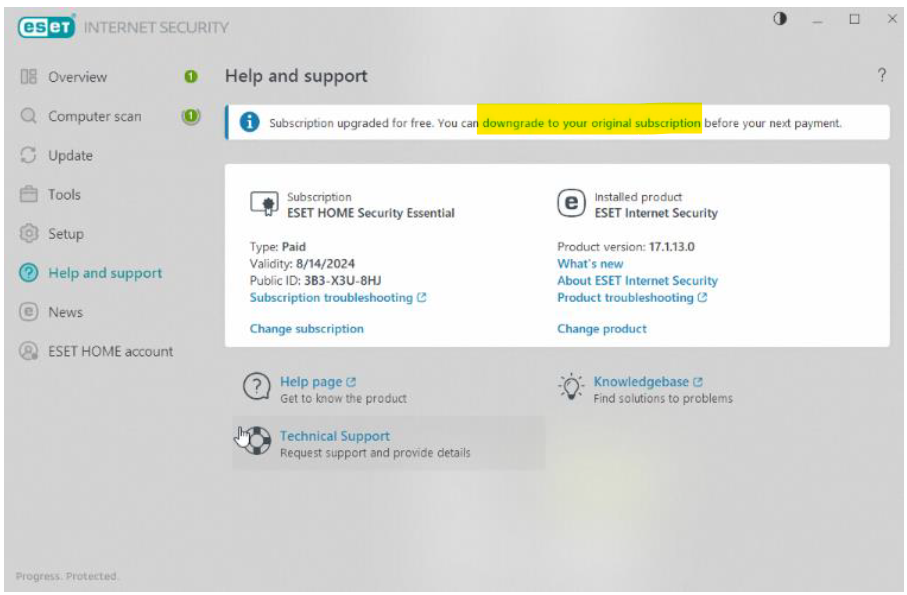Click the Change product link
This screenshot has height=595, width=907.
(x=601, y=329)
